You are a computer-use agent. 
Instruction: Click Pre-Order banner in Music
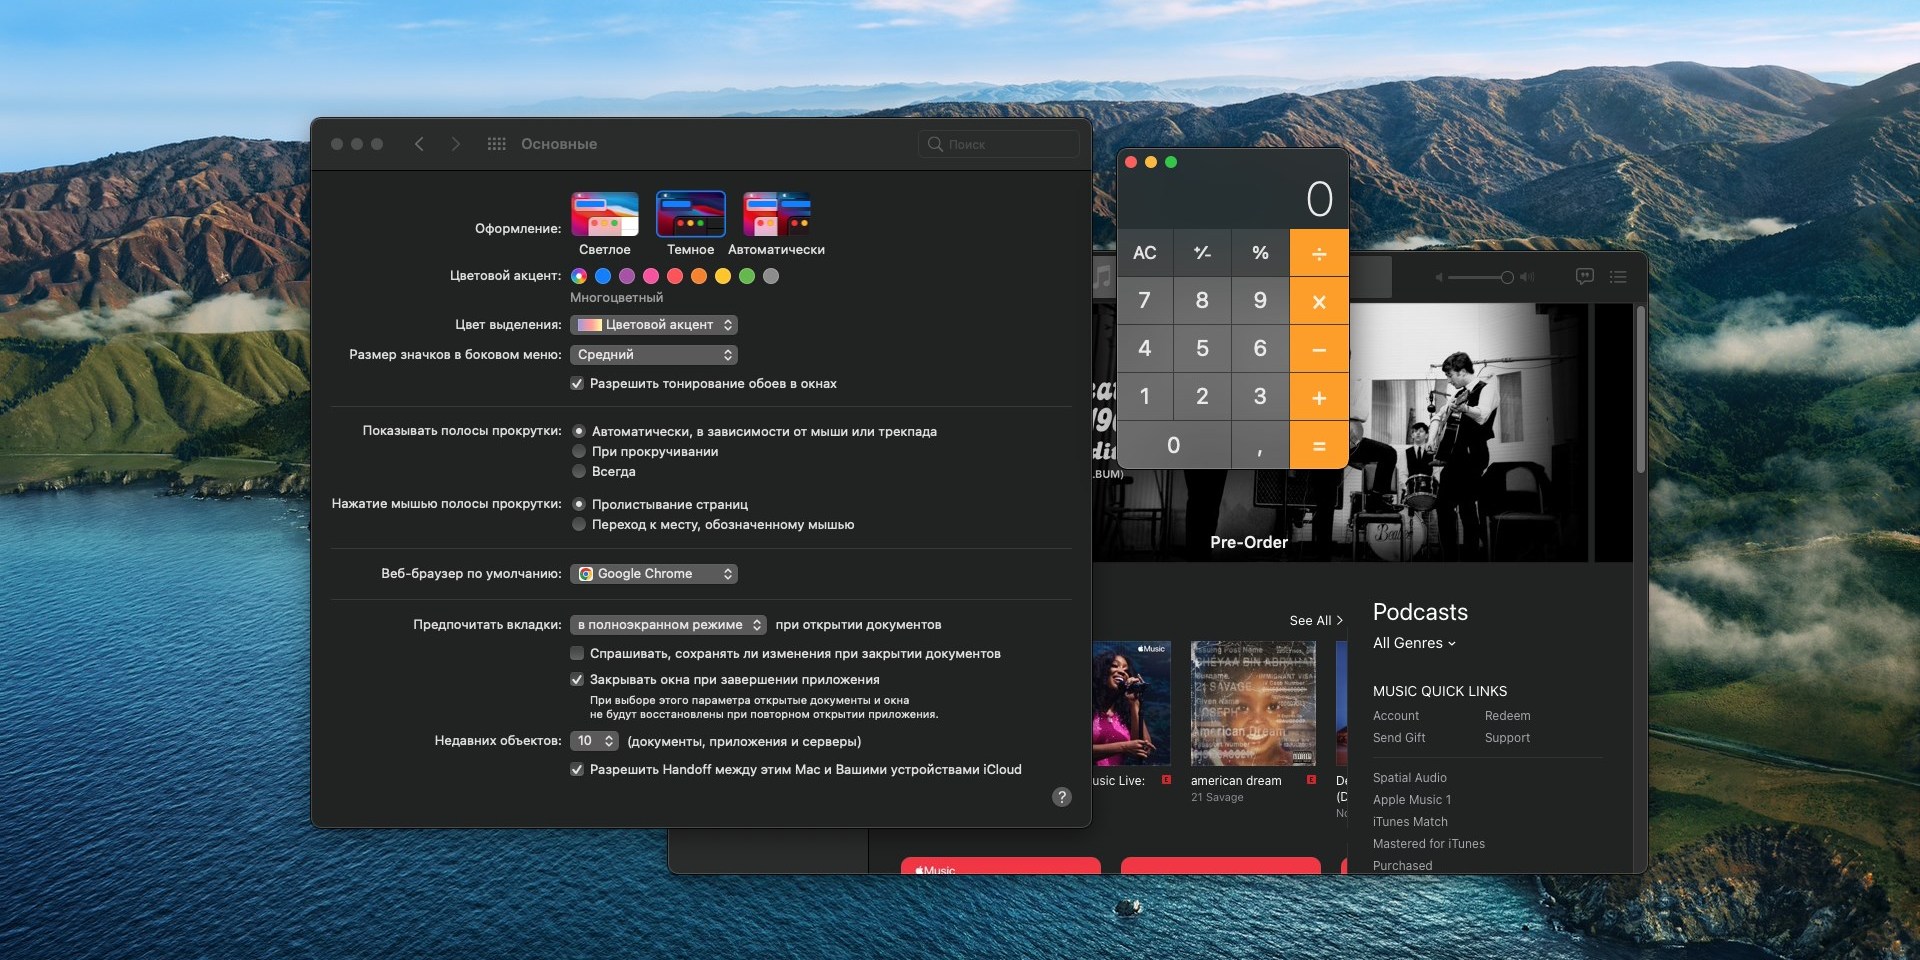click(1249, 542)
